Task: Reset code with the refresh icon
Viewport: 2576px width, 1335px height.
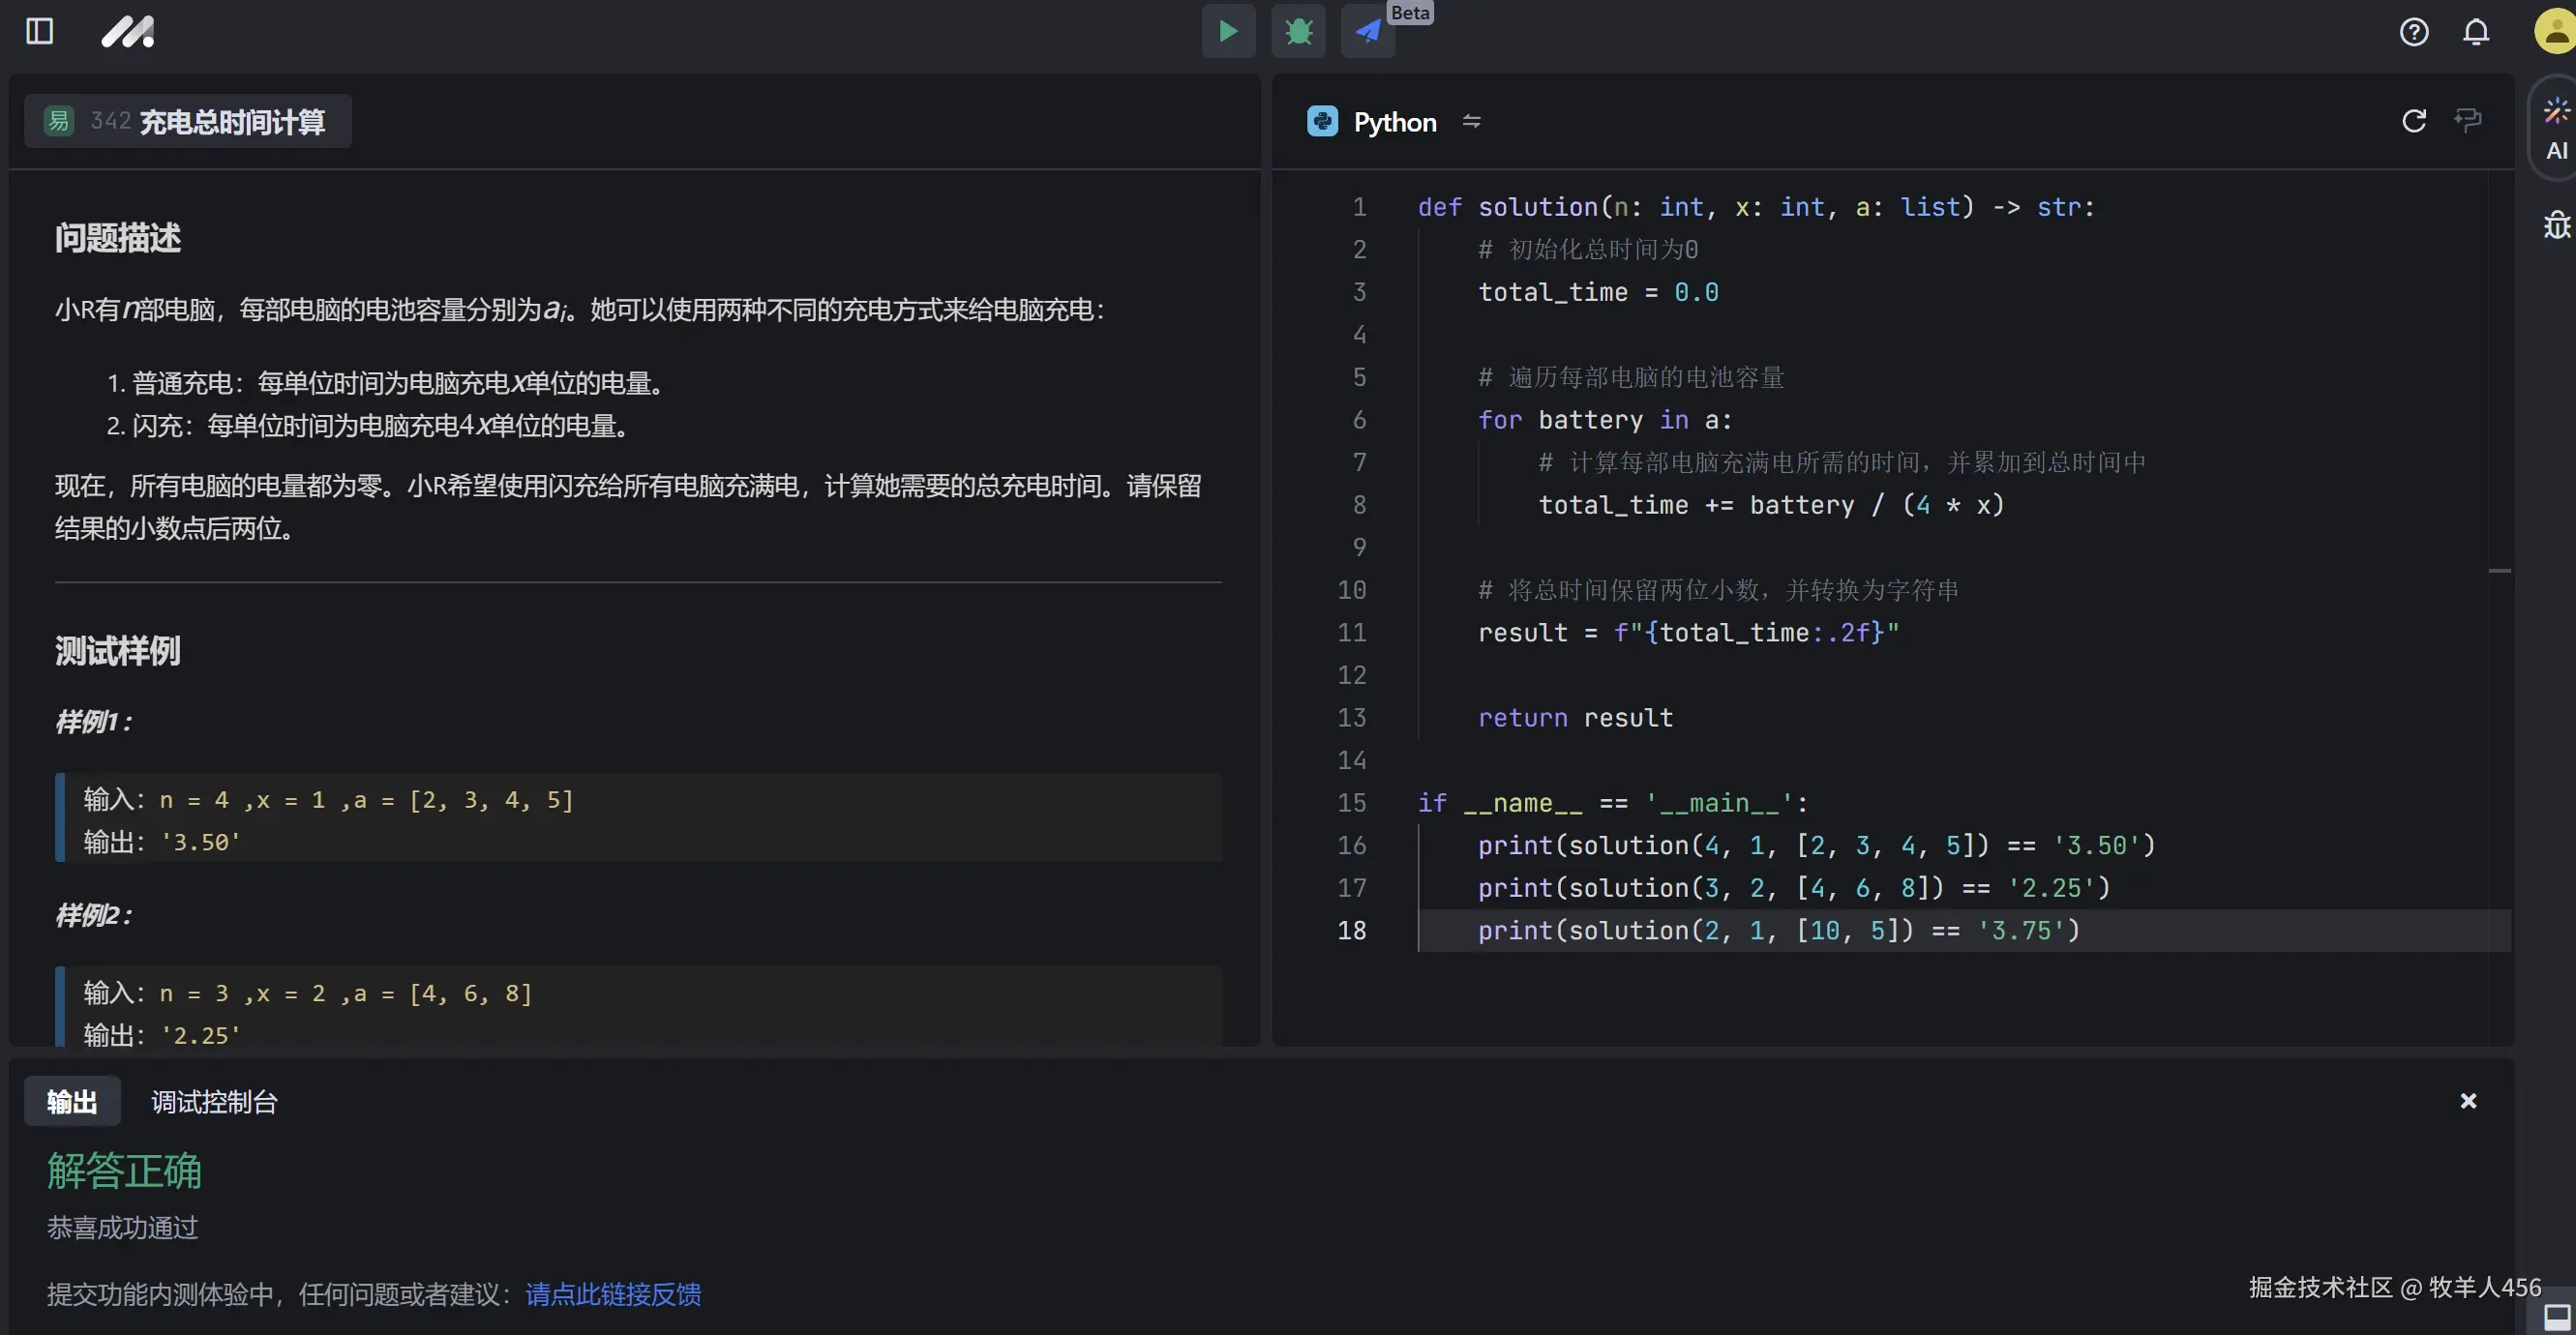Action: [2413, 121]
